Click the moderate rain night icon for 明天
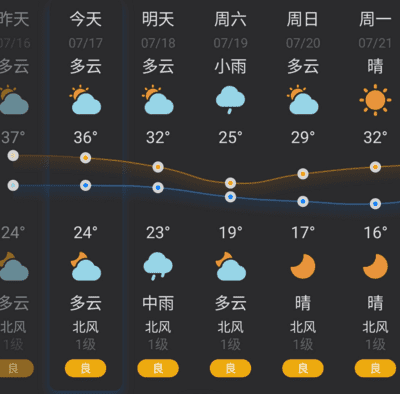The width and height of the screenshot is (400, 394). (x=158, y=266)
